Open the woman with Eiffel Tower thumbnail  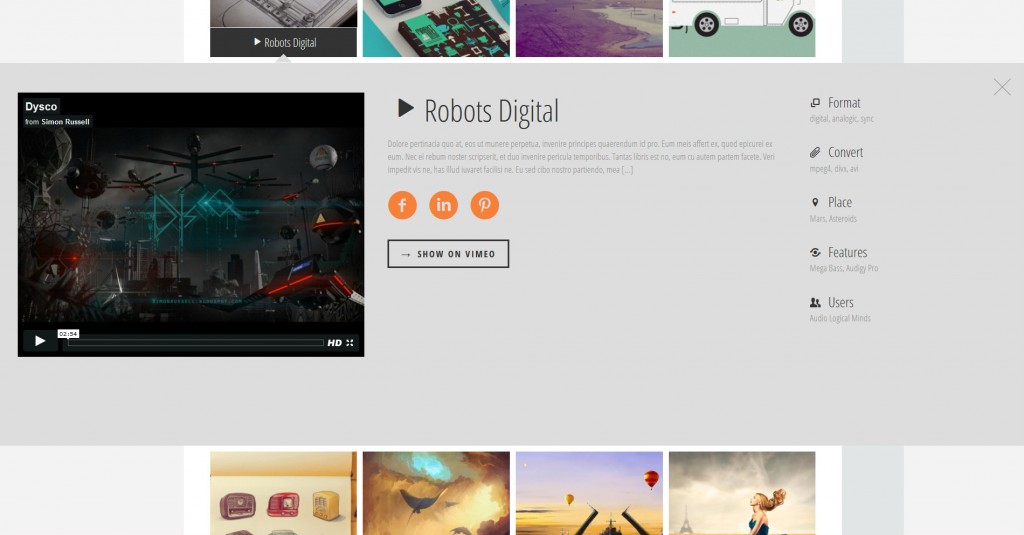pos(742,493)
